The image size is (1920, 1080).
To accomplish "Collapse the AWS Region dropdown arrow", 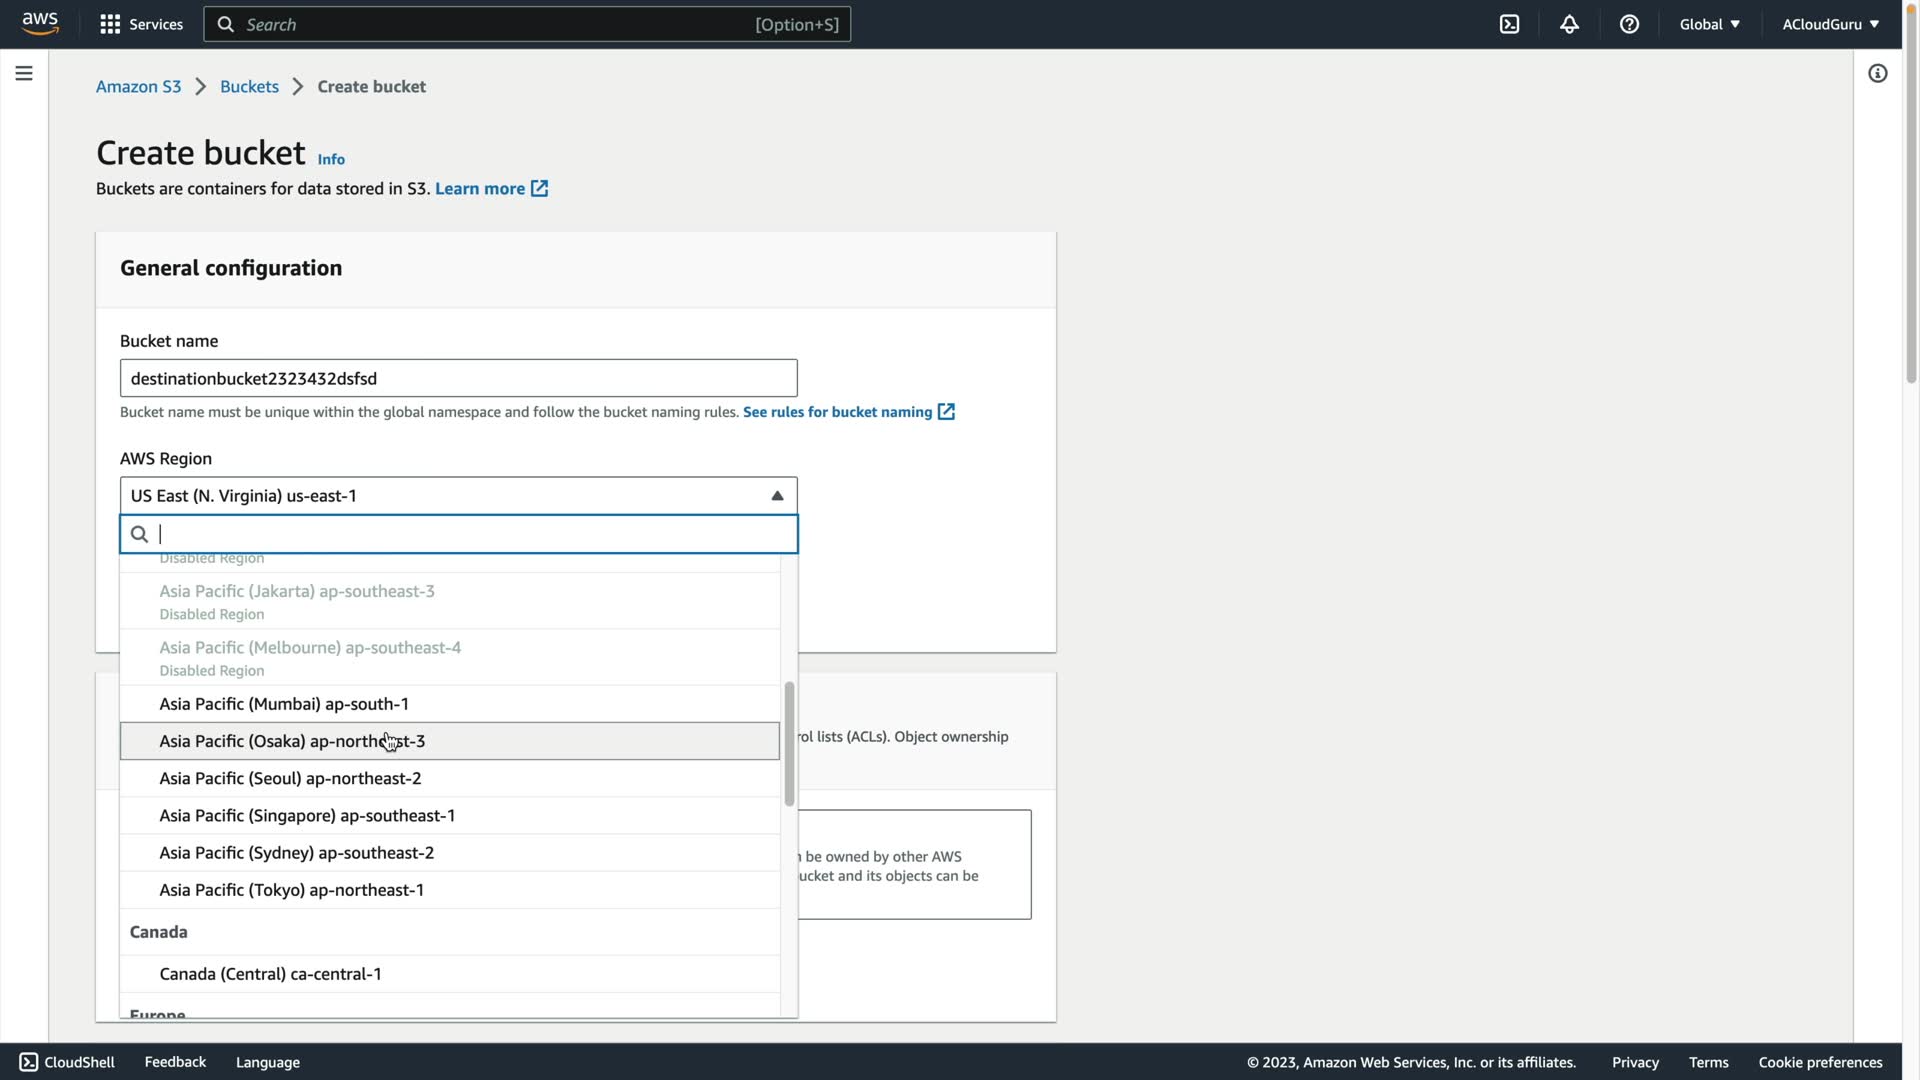I will tap(777, 496).
